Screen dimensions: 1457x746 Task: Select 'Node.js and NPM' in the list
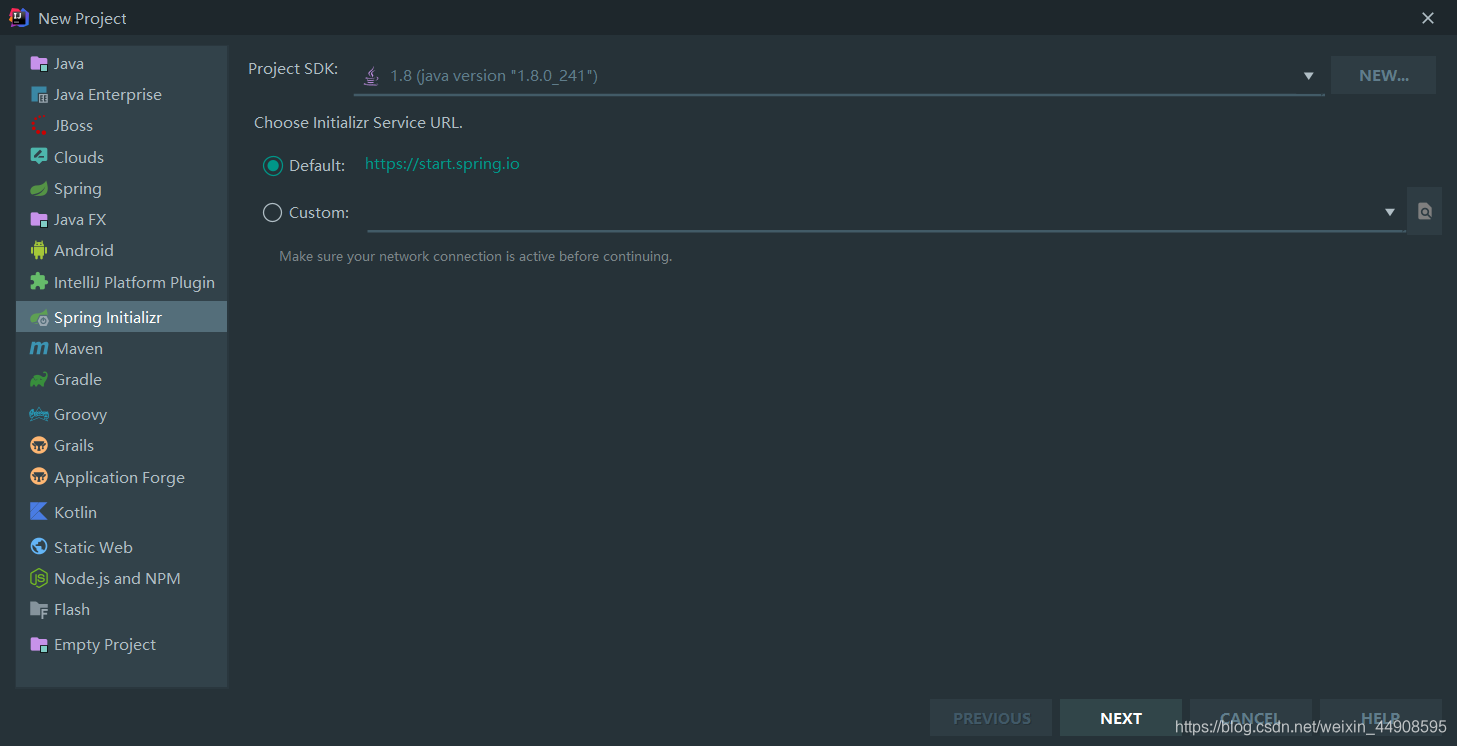[x=121, y=578]
